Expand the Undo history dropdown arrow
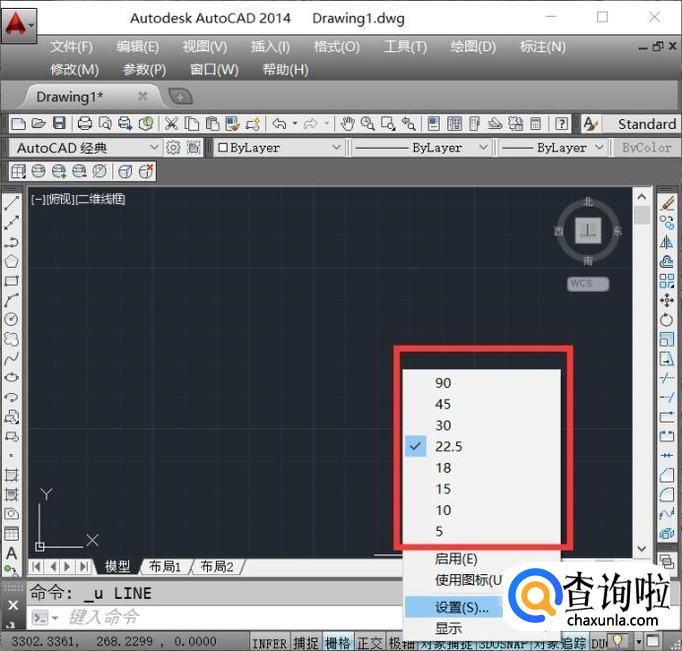This screenshot has height=651, width=682. point(295,124)
